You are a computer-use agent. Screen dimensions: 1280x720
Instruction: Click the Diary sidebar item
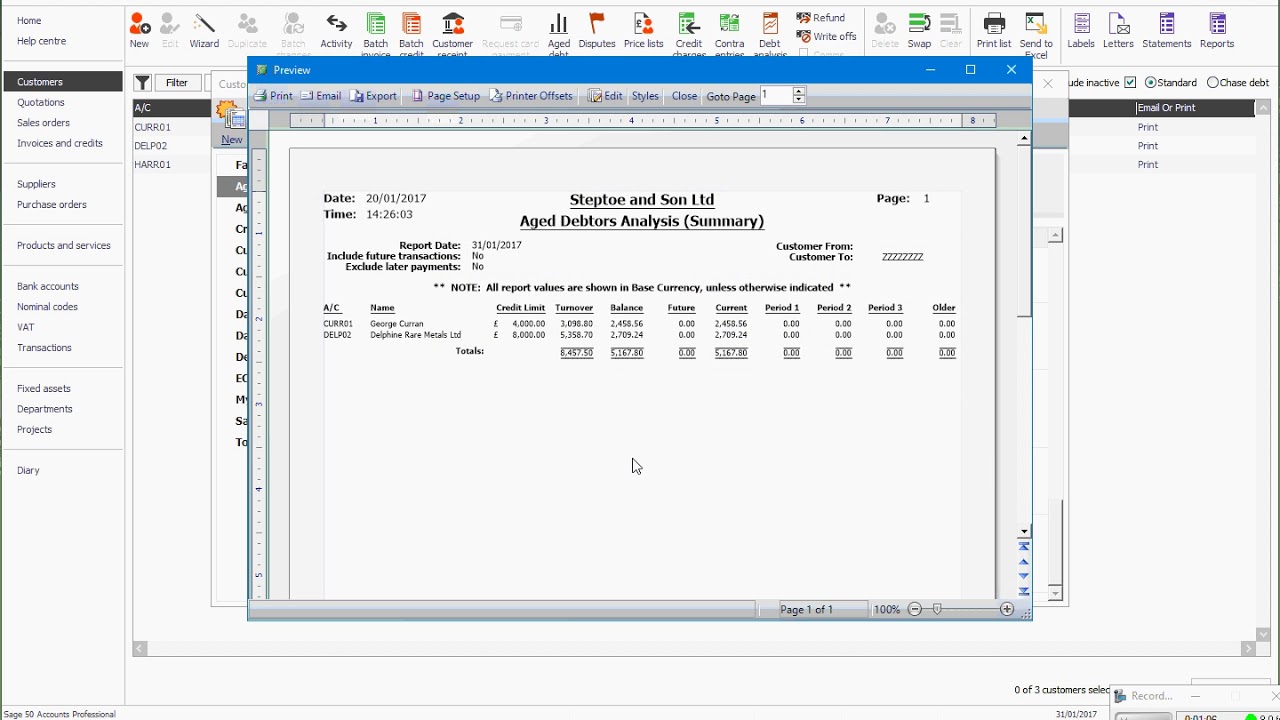pyautogui.click(x=28, y=470)
